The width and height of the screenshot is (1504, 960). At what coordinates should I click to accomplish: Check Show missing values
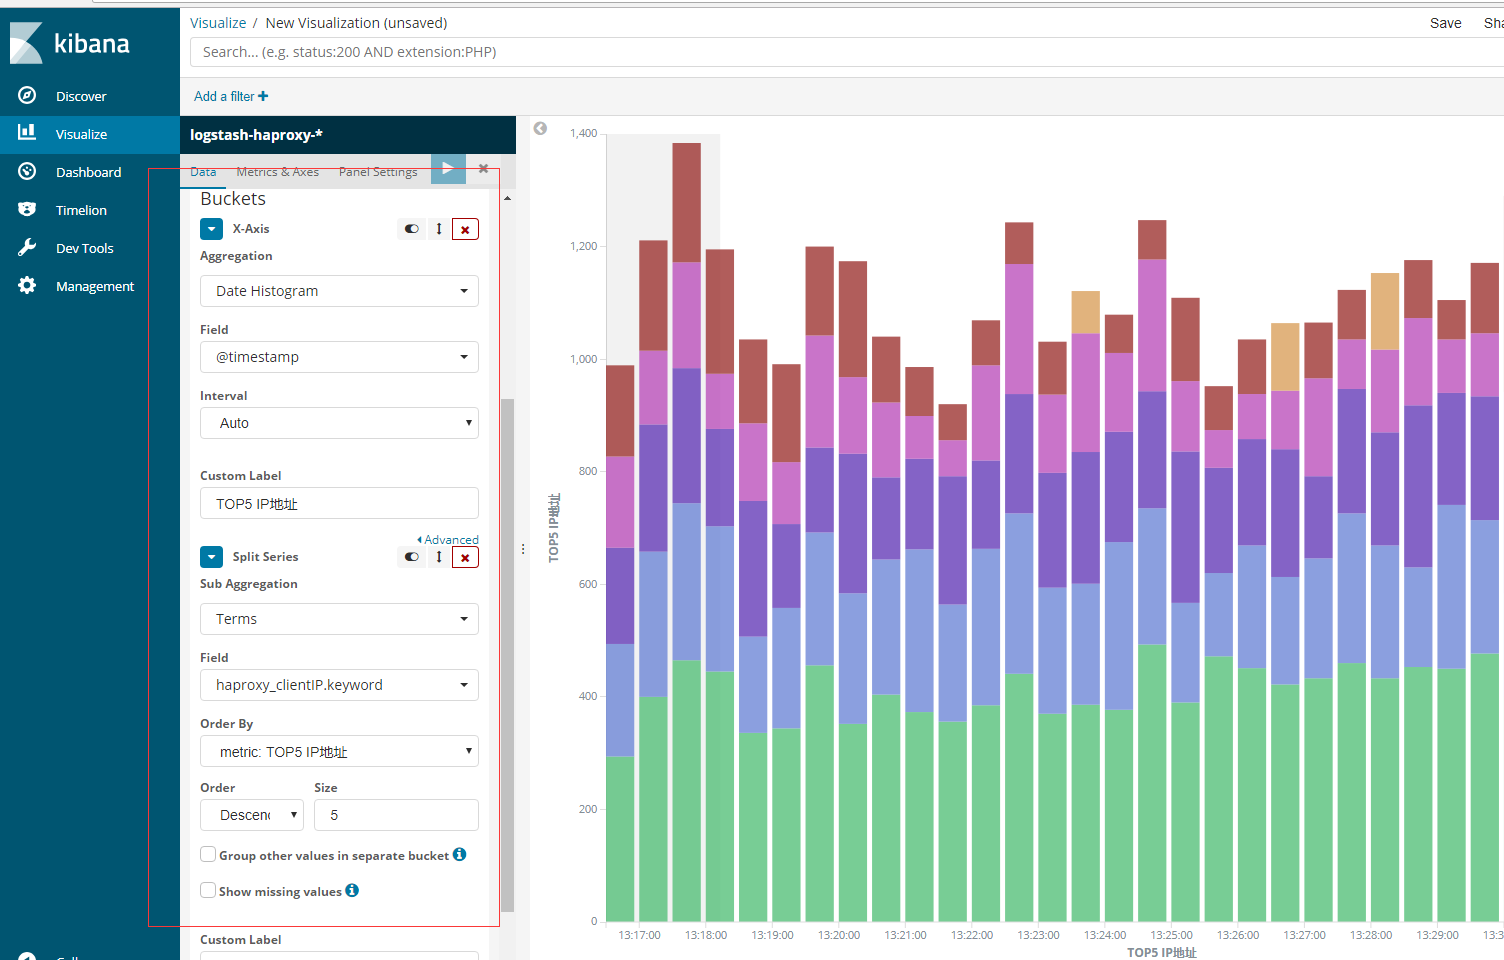208,890
